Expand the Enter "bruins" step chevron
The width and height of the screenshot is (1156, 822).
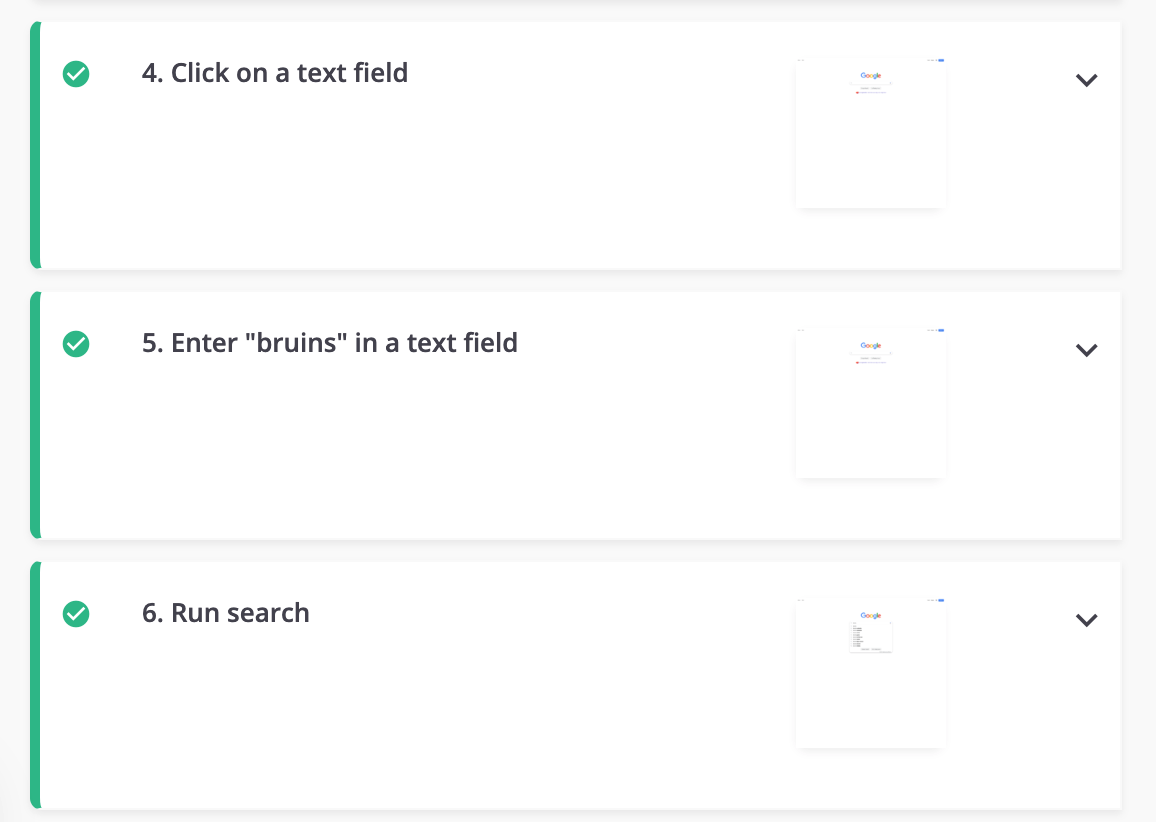click(1086, 349)
